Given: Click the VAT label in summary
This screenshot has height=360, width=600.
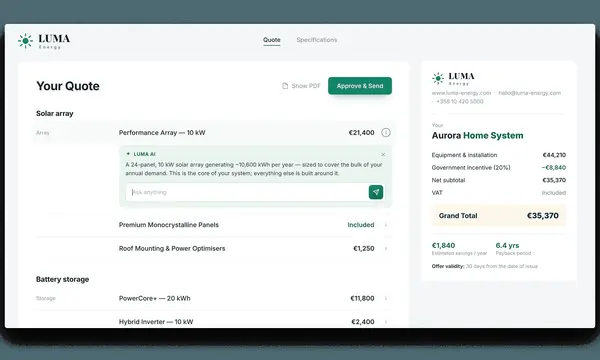Looking at the screenshot, I should (437, 193).
